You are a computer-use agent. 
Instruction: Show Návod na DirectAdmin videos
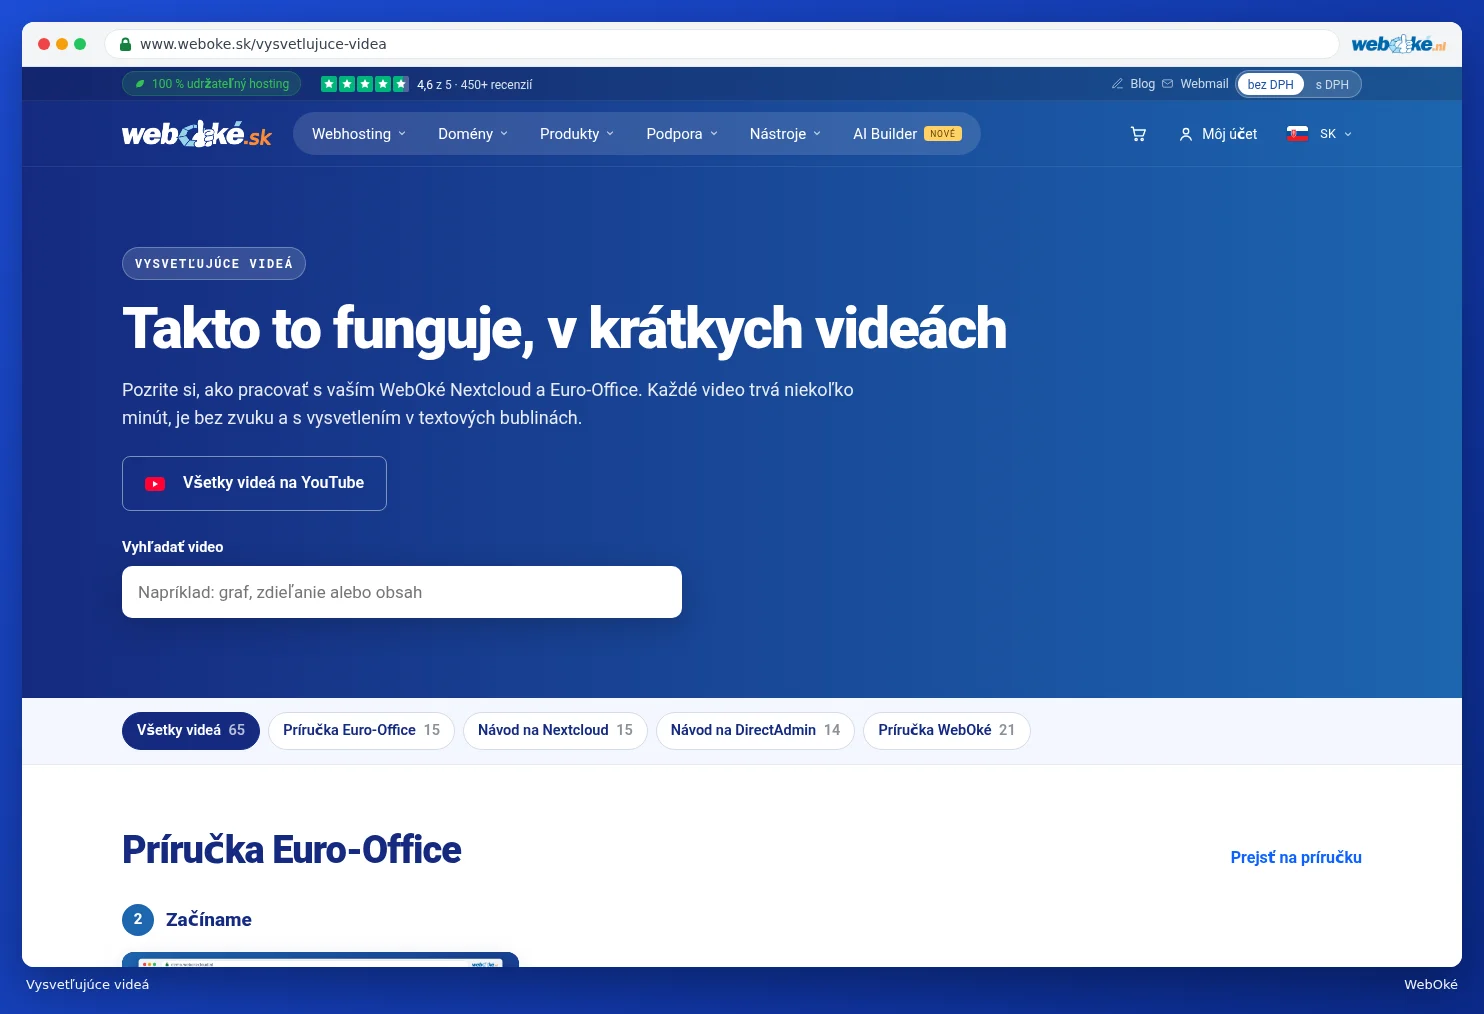(x=755, y=730)
